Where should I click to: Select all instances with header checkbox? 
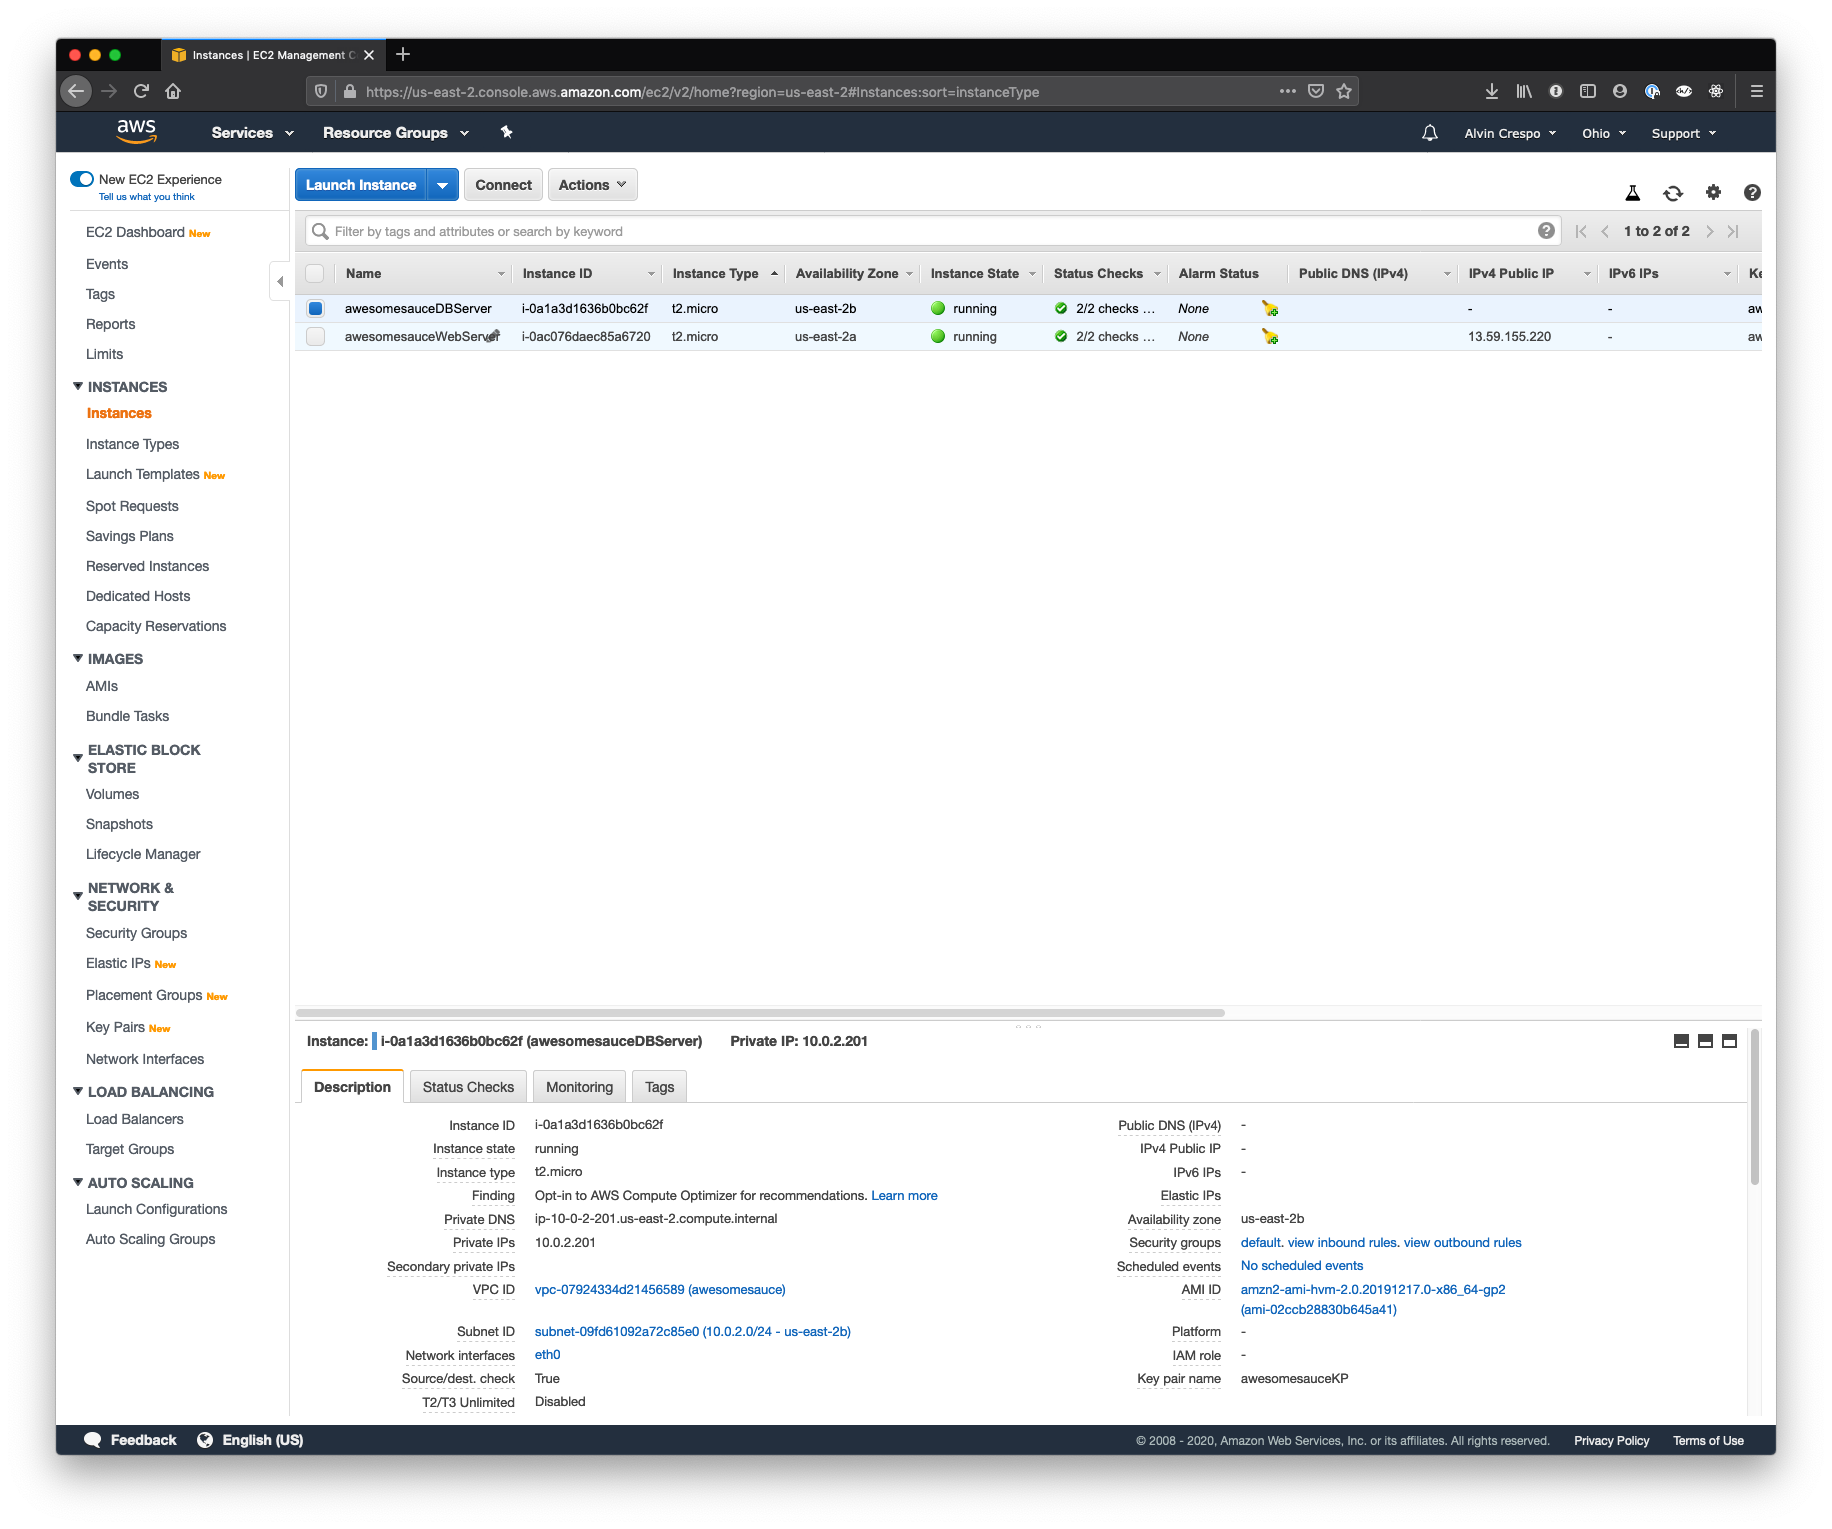click(x=315, y=273)
